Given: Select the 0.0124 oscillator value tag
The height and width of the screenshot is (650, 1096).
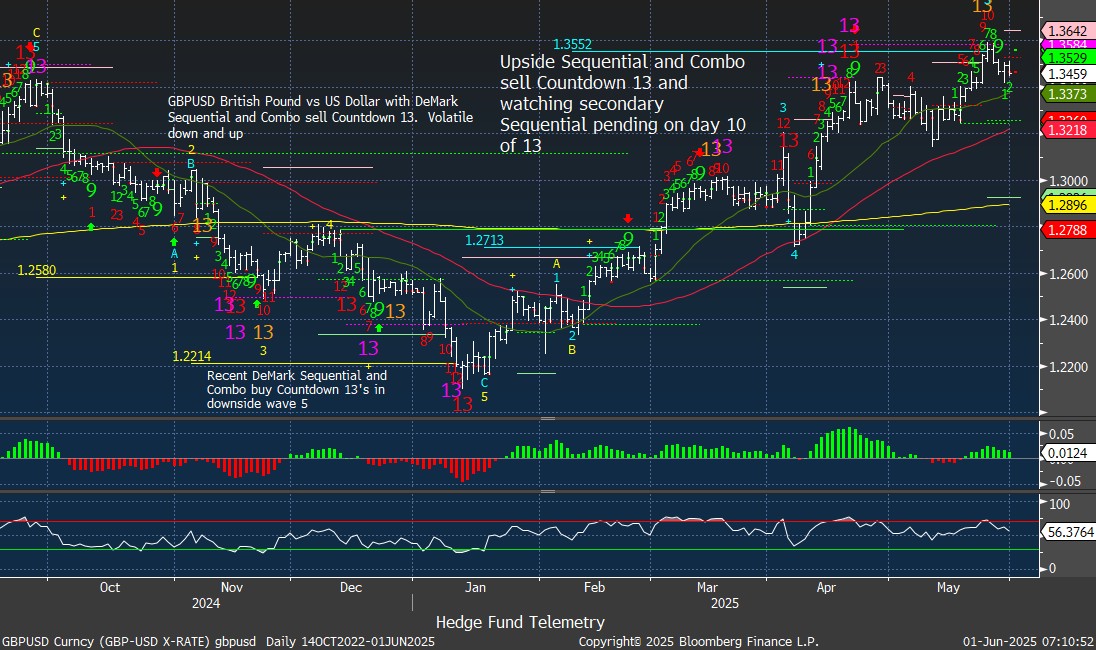Looking at the screenshot, I should coord(1068,454).
